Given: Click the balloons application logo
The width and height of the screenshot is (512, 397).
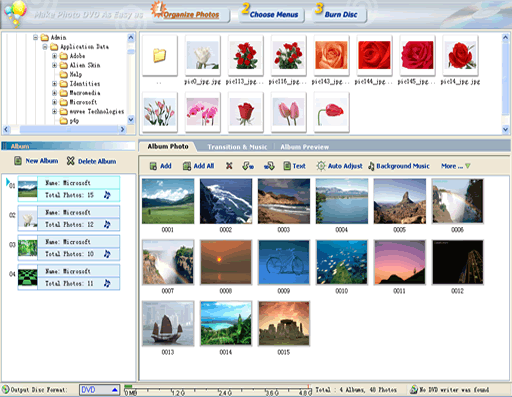Looking at the screenshot, I should click(14, 13).
